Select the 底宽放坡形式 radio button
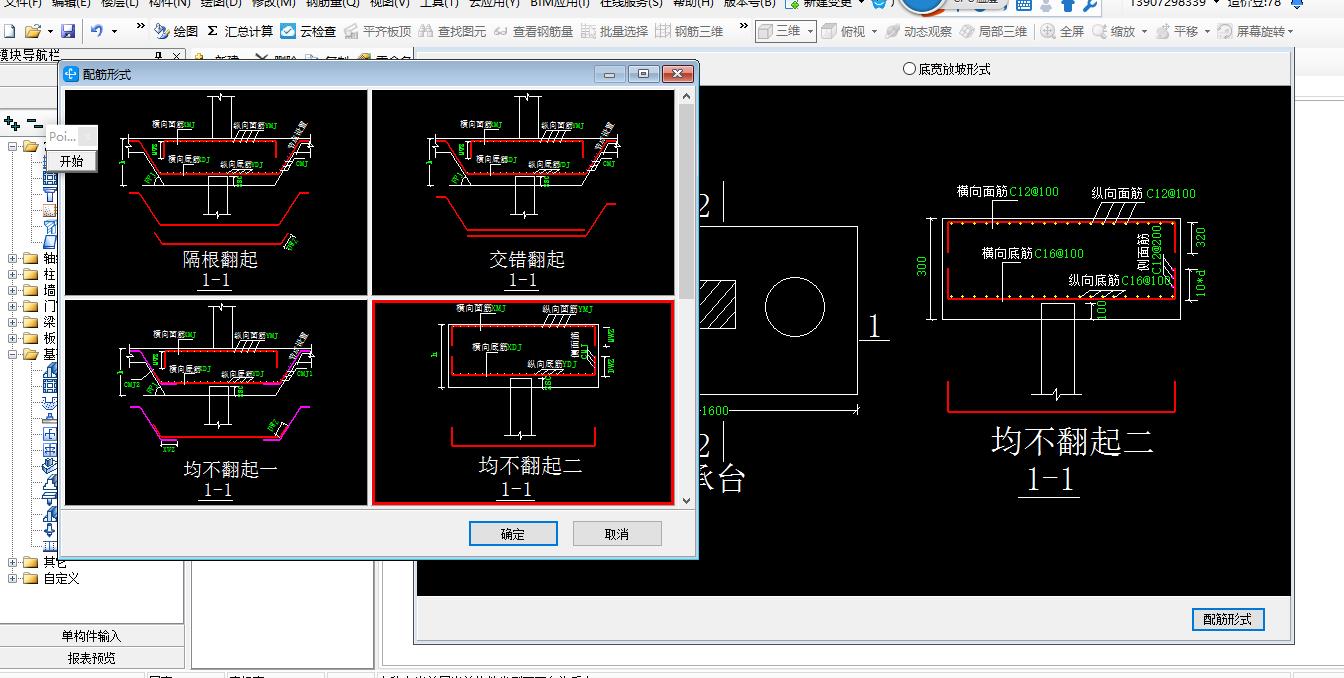 946,69
